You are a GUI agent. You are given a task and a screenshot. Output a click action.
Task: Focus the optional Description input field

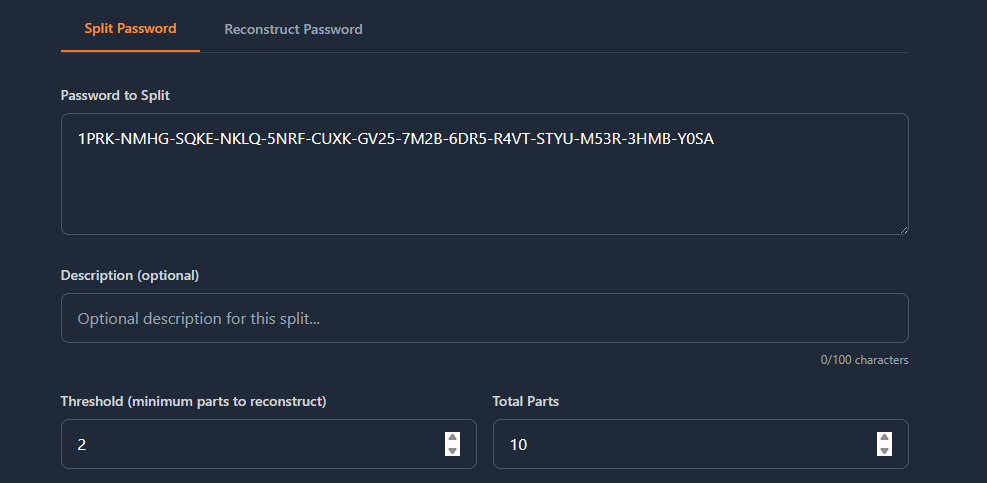tap(484, 318)
